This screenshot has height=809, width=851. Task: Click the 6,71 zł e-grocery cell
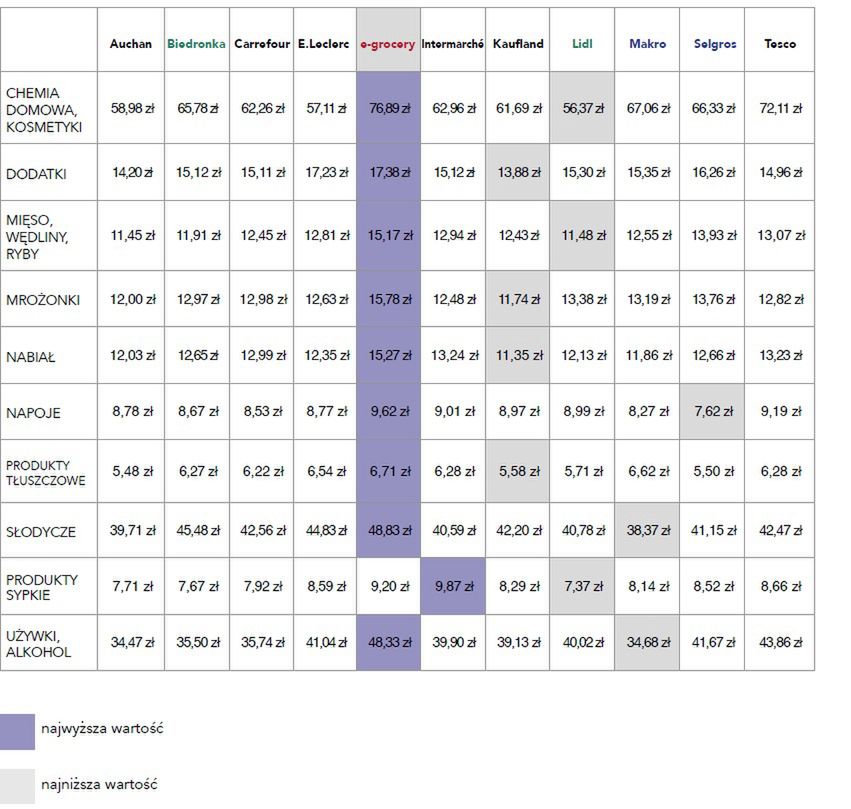(x=389, y=472)
